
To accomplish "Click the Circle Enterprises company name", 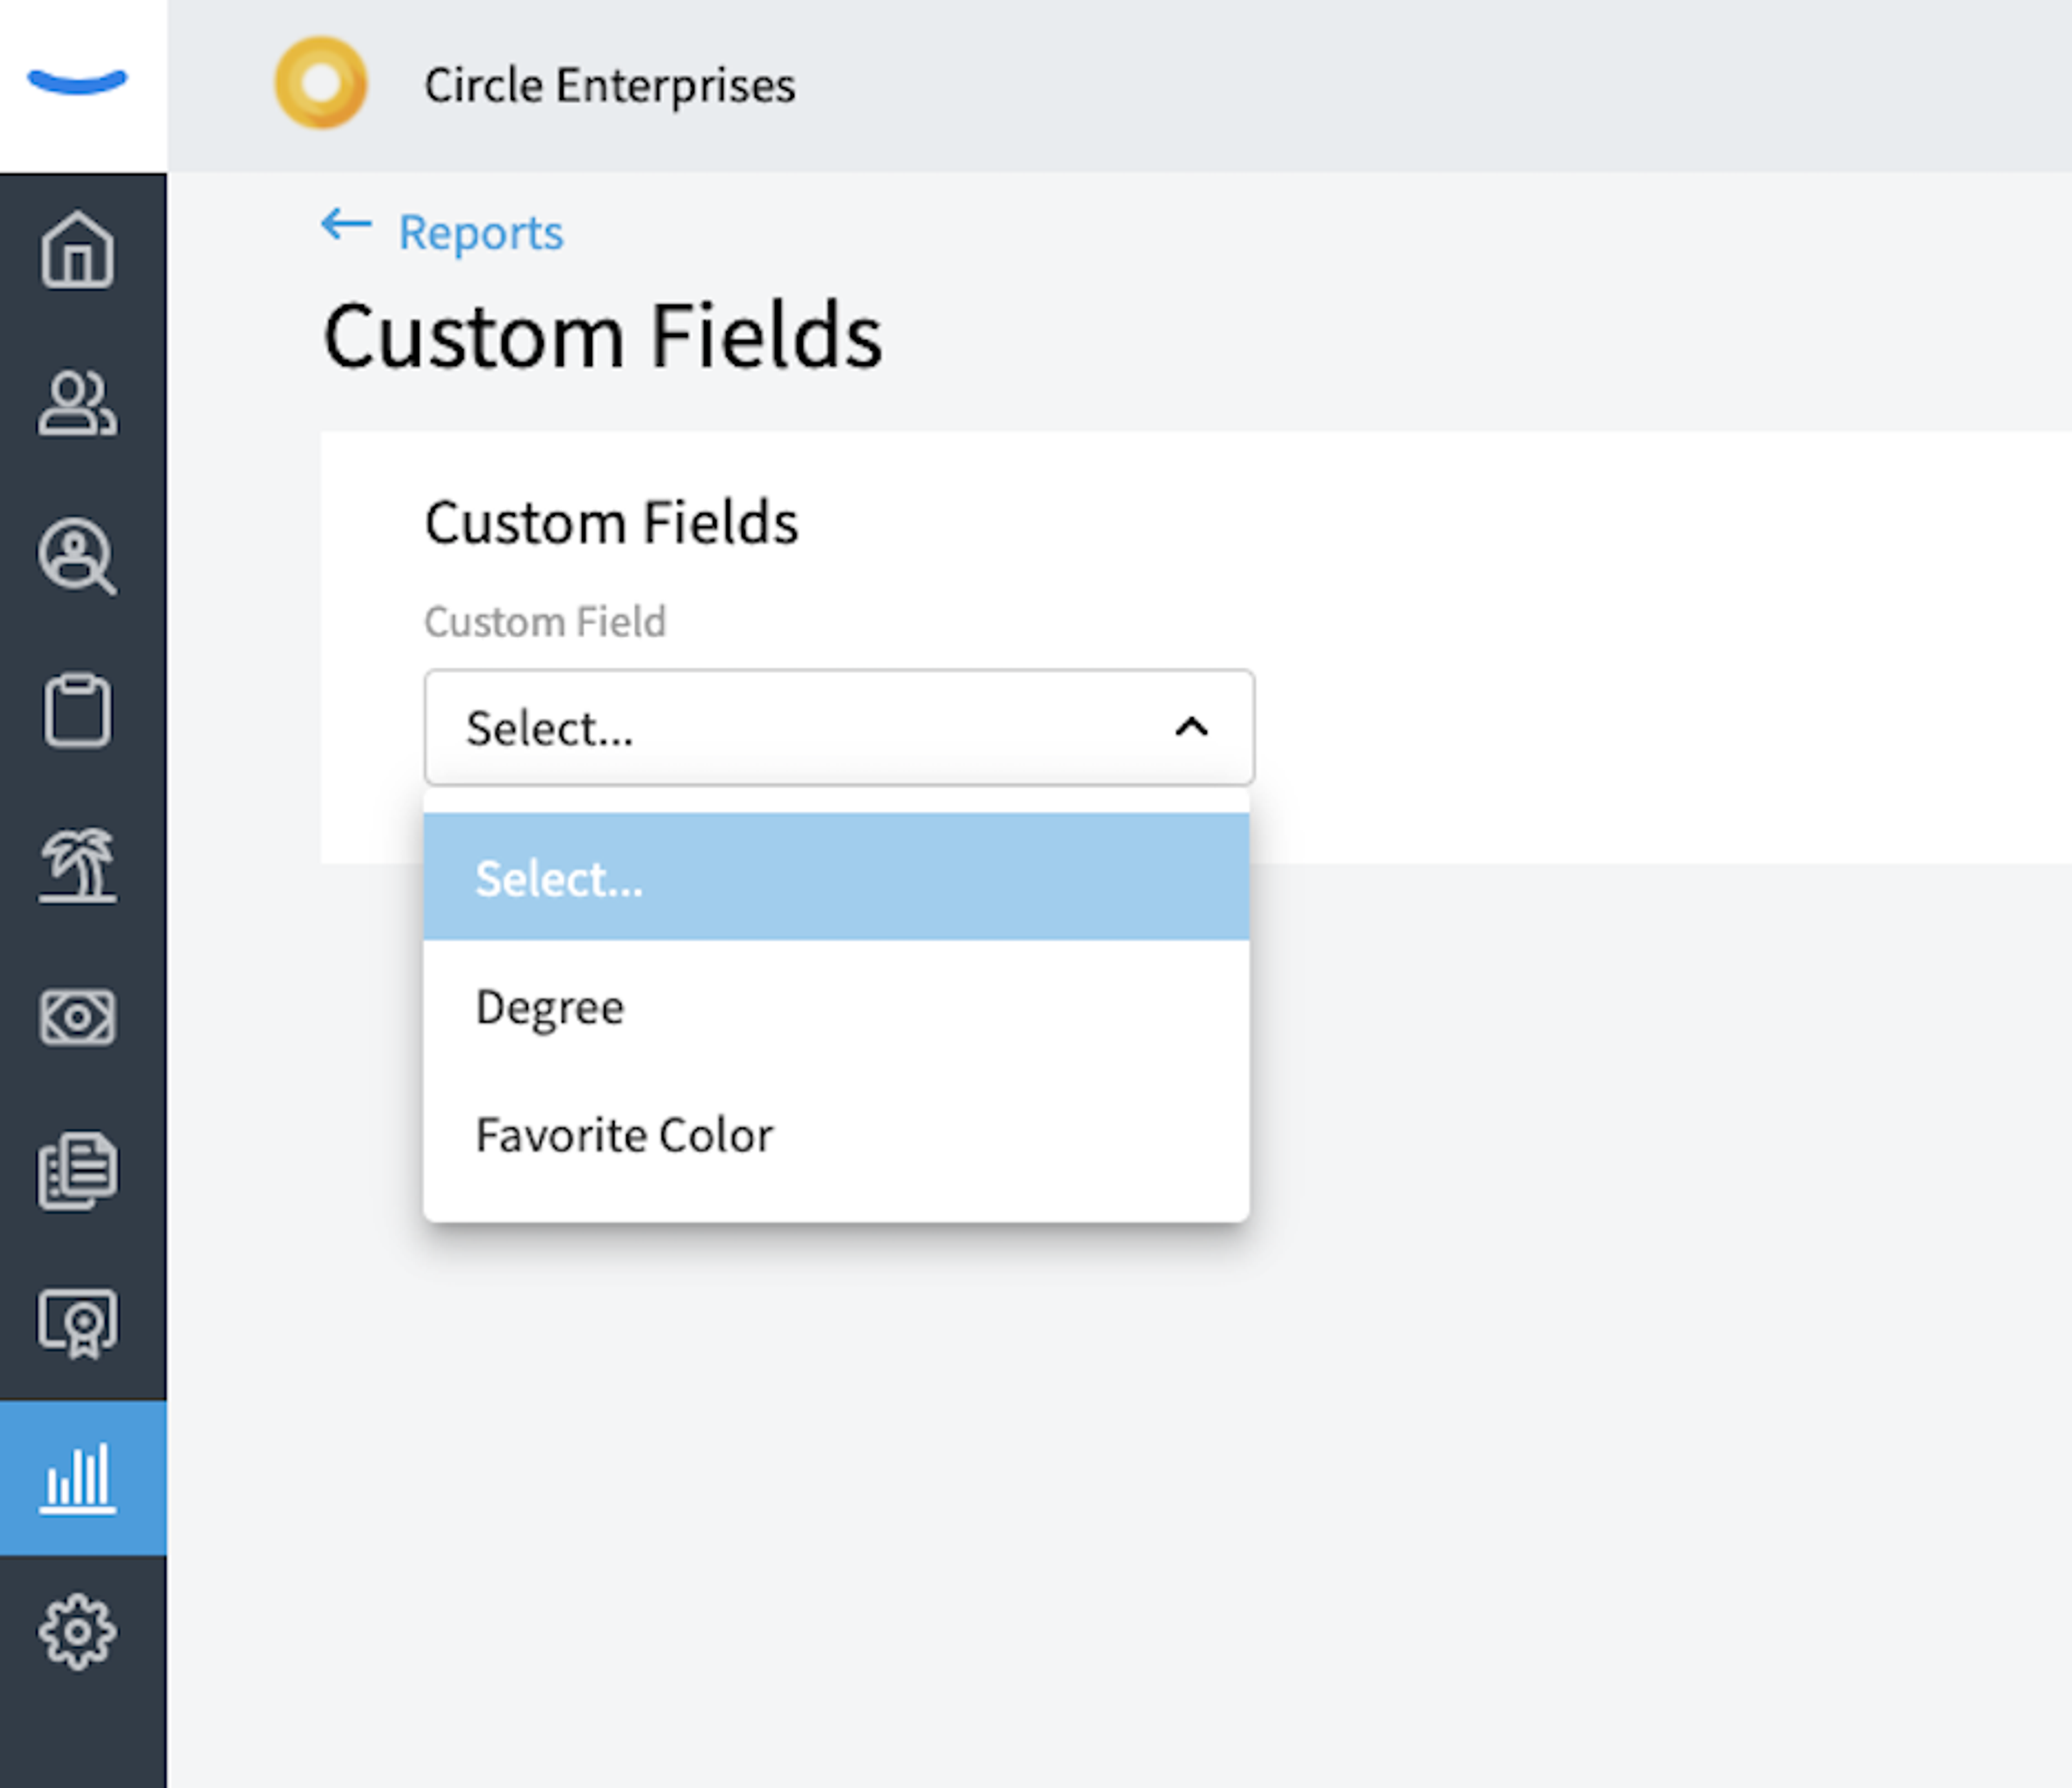I will tap(610, 85).
